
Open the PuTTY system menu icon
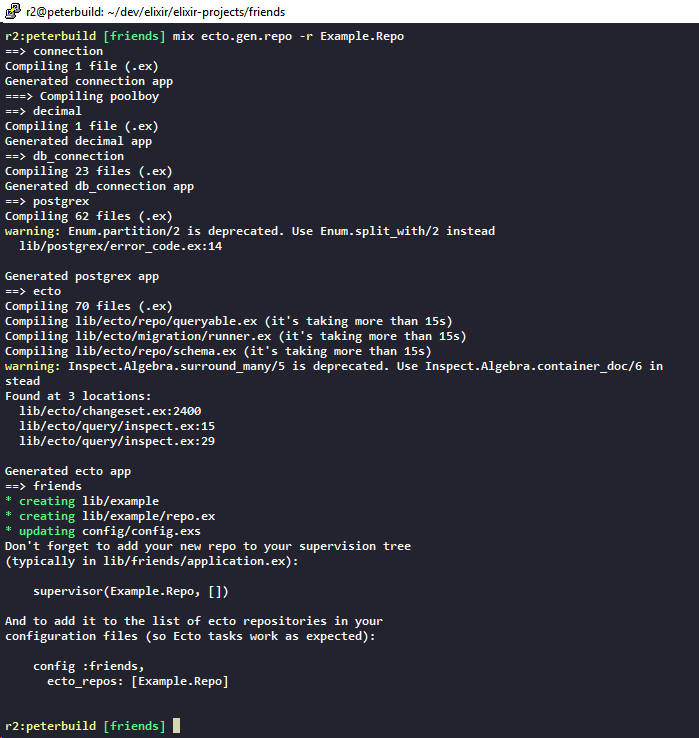[13, 11]
